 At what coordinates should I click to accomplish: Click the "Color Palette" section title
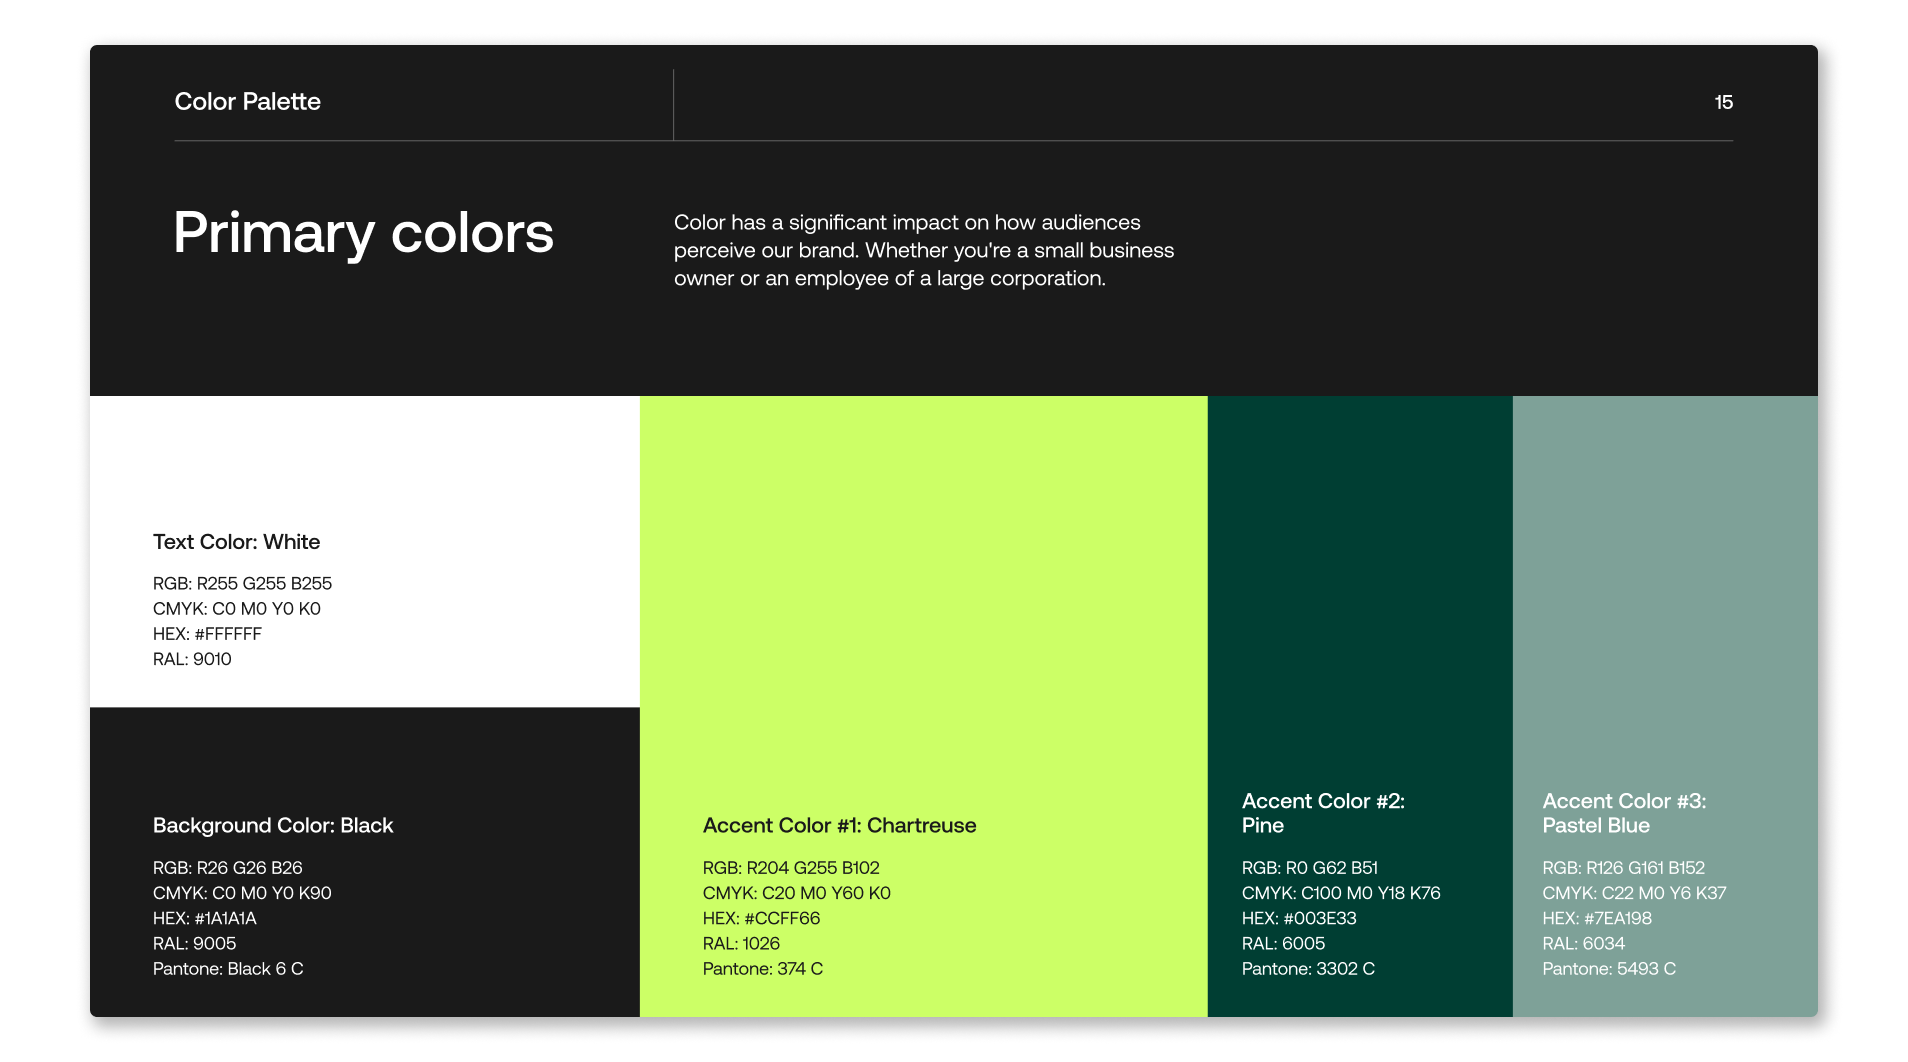click(247, 102)
